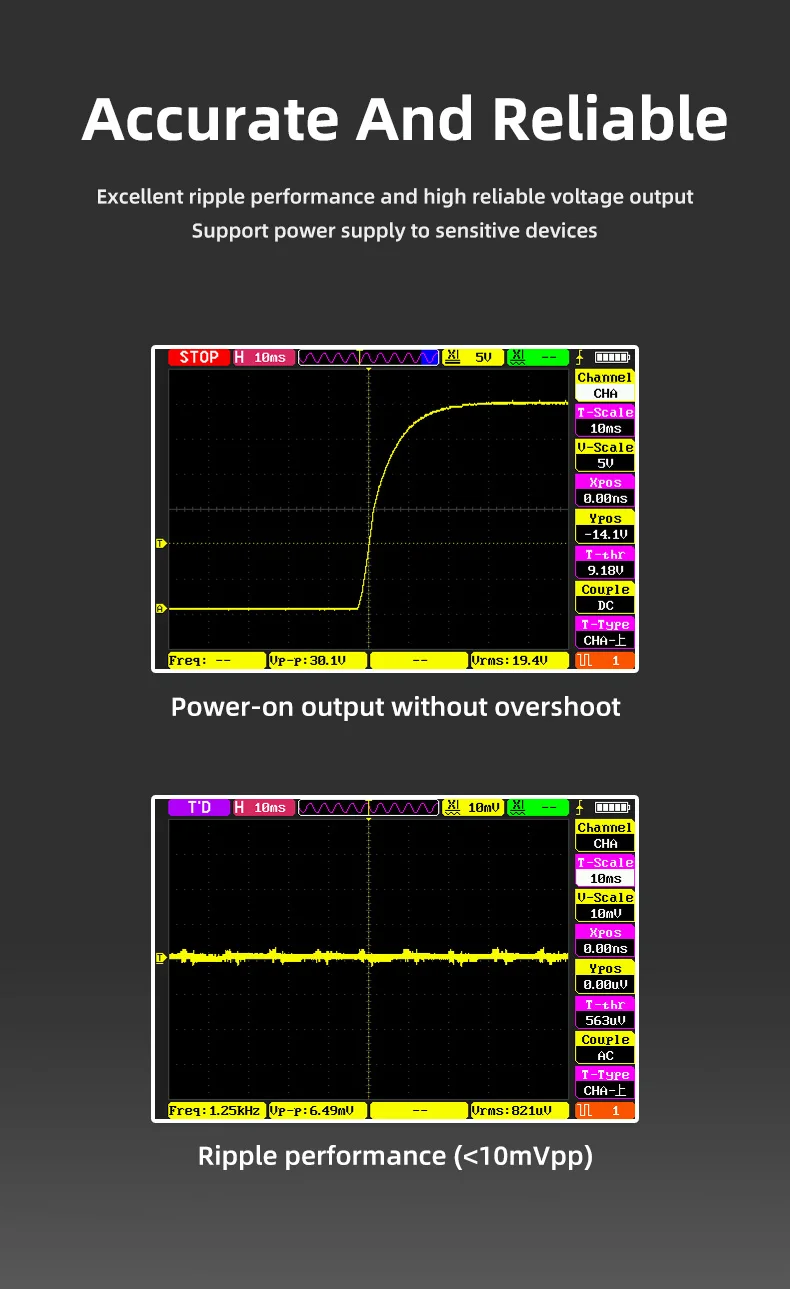Select the Ypos -14.1V menu item

click(x=605, y=527)
